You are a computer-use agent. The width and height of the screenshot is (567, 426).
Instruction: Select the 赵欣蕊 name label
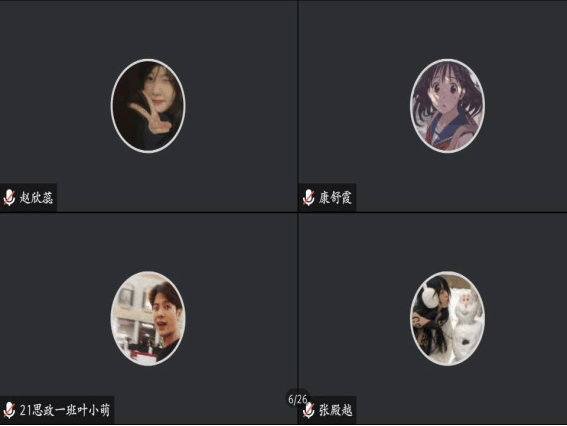coord(36,198)
